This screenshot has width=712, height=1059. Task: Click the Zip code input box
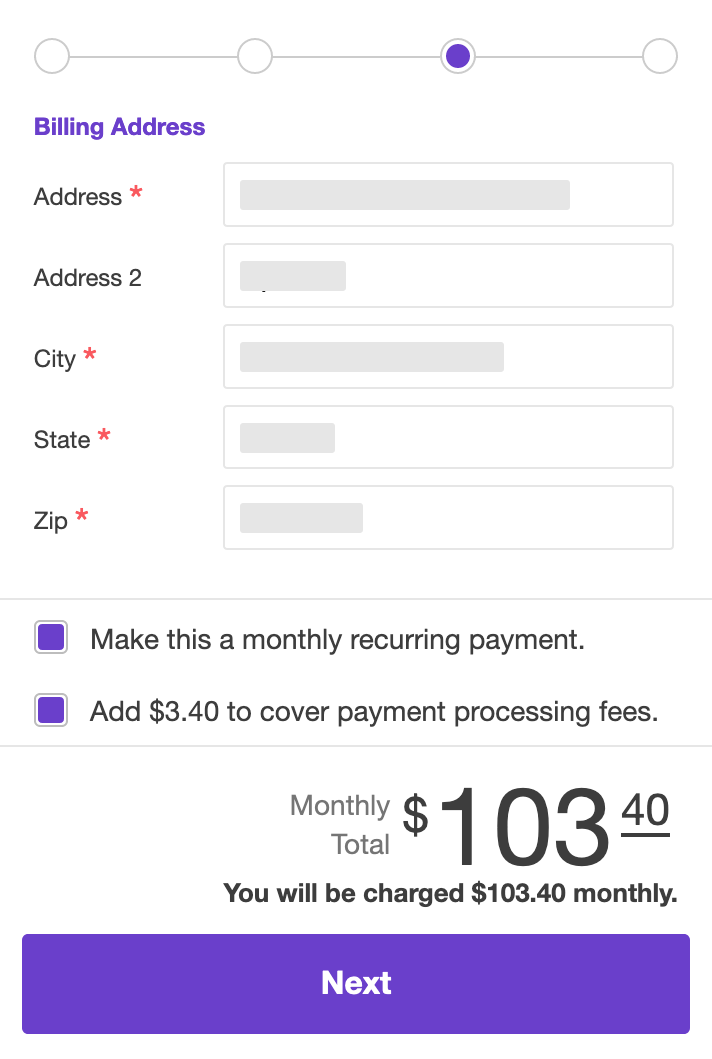[448, 517]
